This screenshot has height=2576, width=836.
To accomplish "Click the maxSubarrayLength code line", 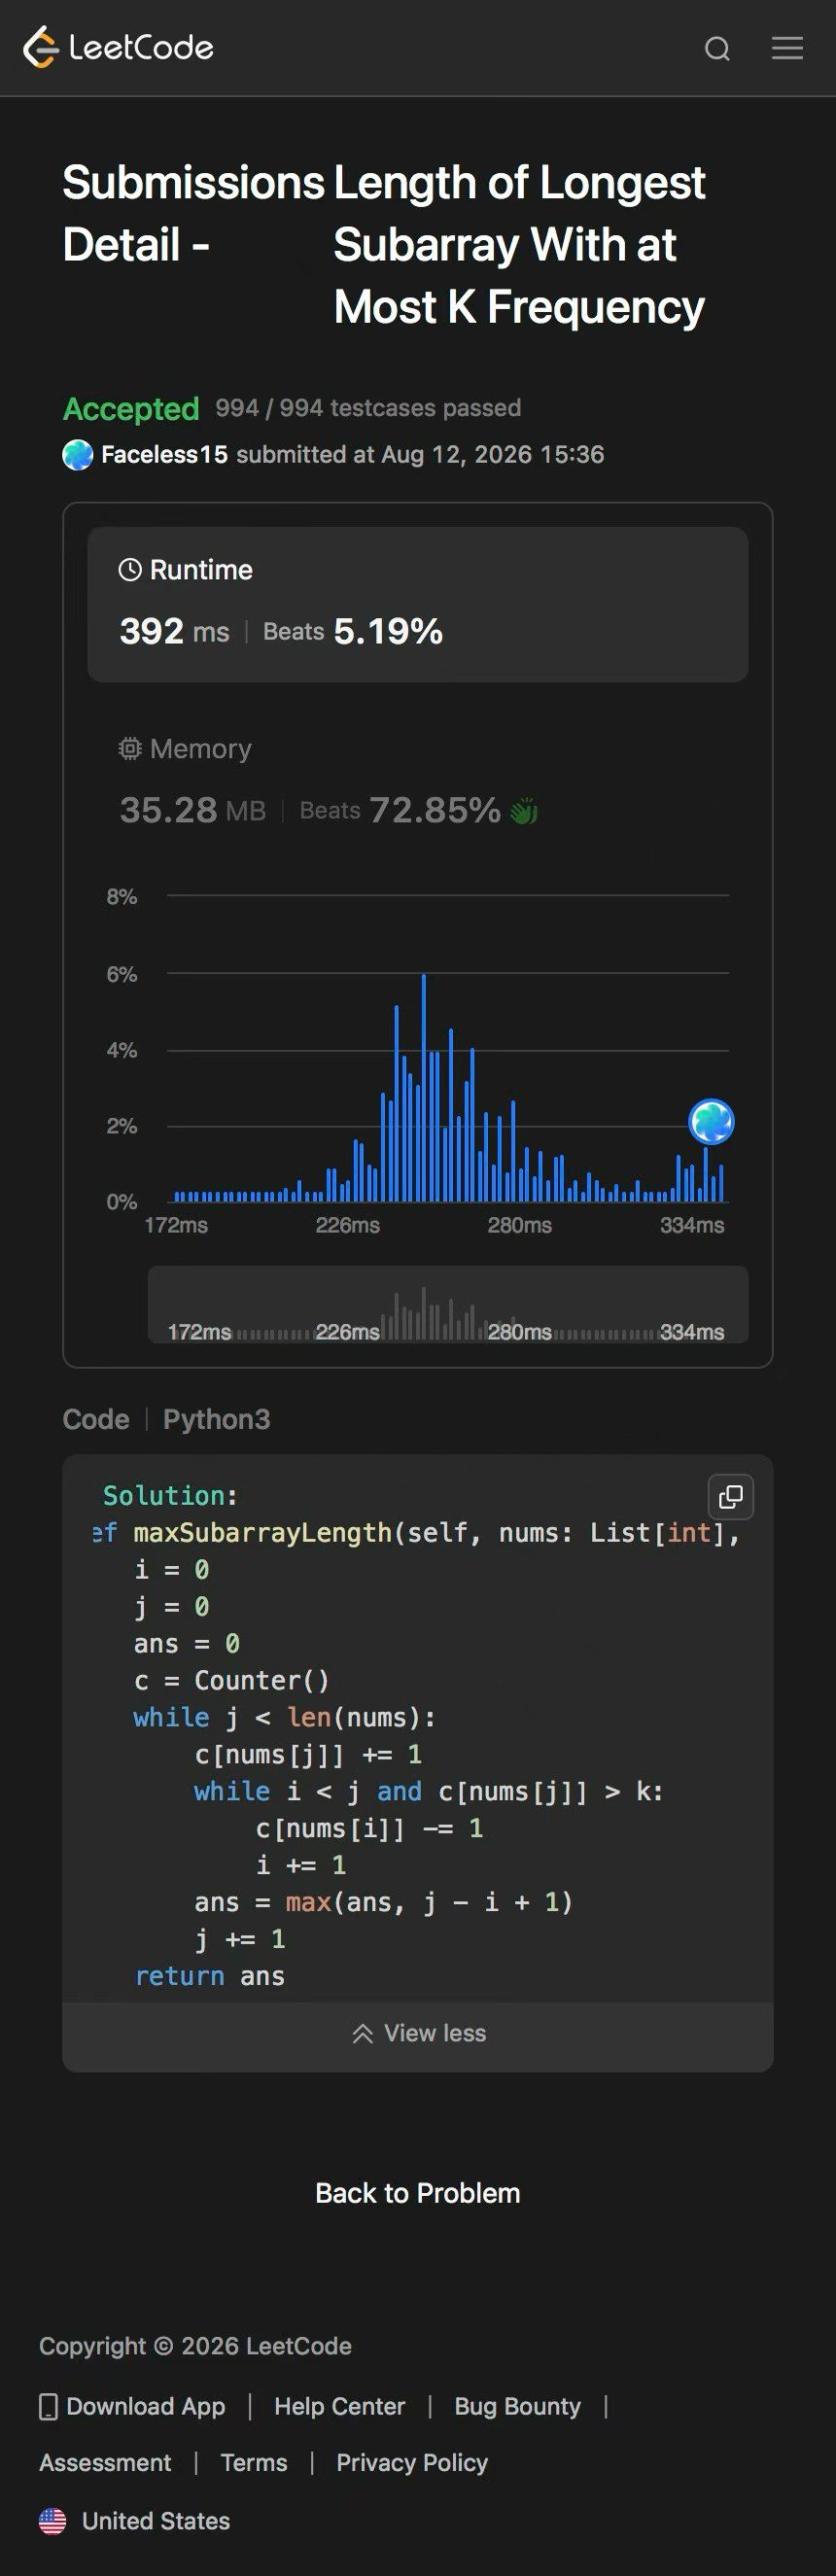I will point(418,1533).
